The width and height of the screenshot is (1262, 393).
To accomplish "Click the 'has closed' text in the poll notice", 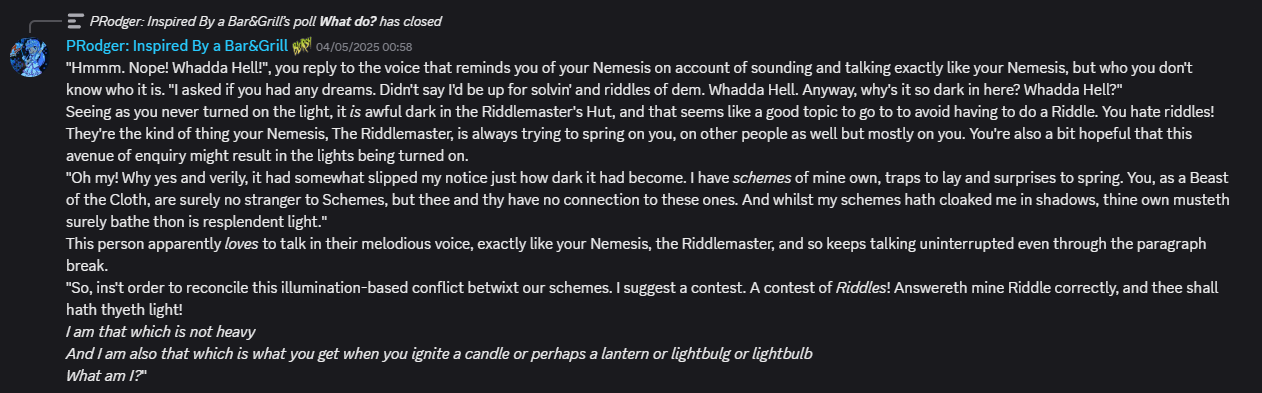I will click(414, 21).
